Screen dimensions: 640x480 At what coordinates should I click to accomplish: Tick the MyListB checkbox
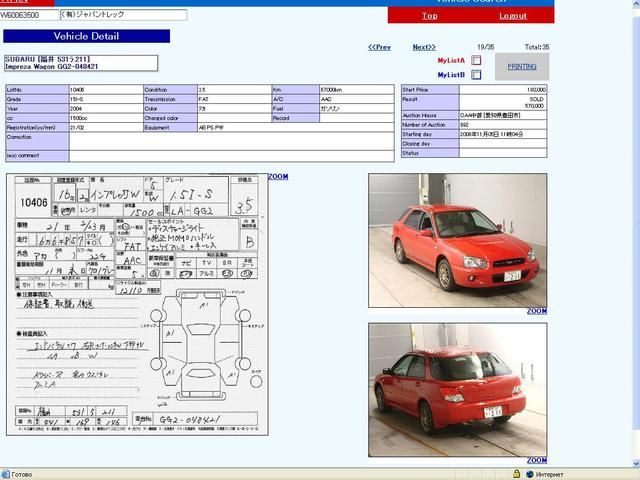[x=476, y=74]
